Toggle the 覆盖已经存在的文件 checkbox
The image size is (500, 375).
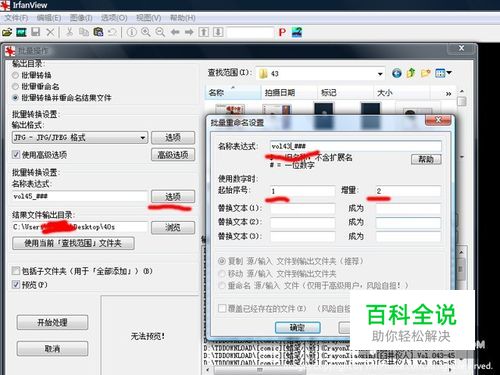tap(222, 308)
